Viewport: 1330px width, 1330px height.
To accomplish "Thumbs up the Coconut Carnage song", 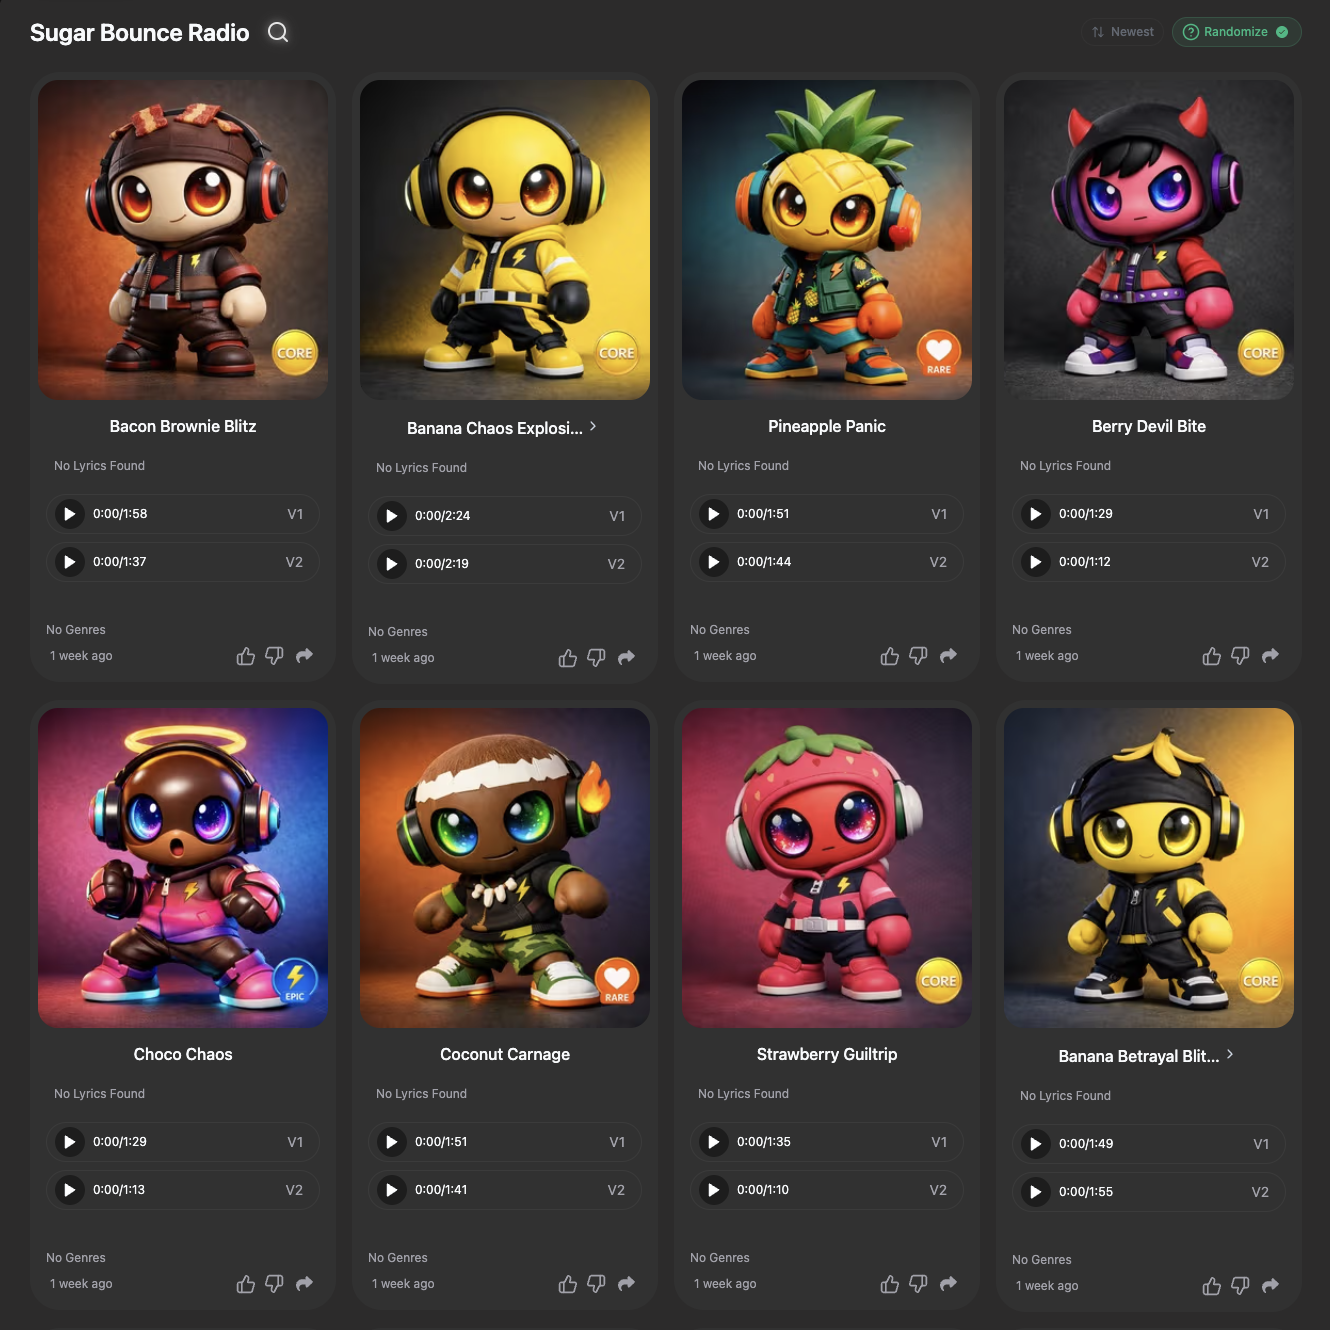I will [568, 1284].
